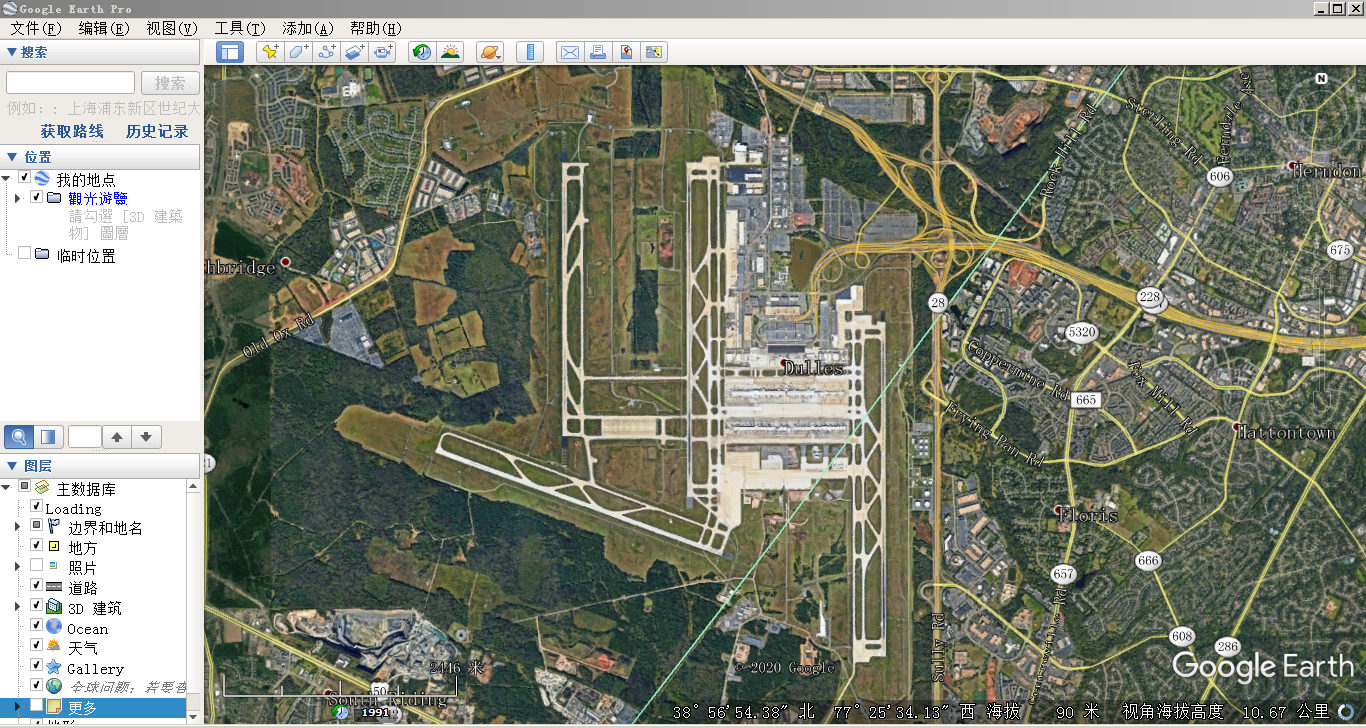Open the ruler measurement tool
The width and height of the screenshot is (1366, 728).
(x=531, y=52)
